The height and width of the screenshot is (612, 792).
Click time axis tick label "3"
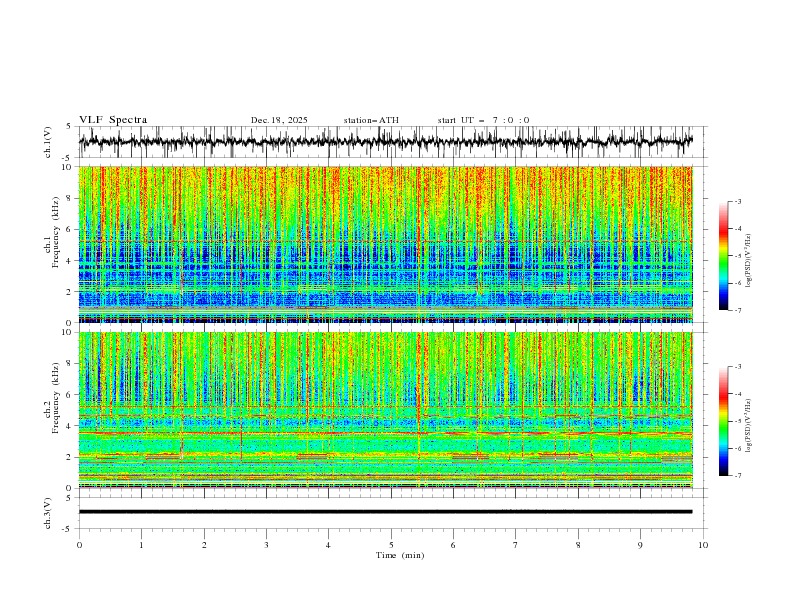pyautogui.click(x=266, y=545)
